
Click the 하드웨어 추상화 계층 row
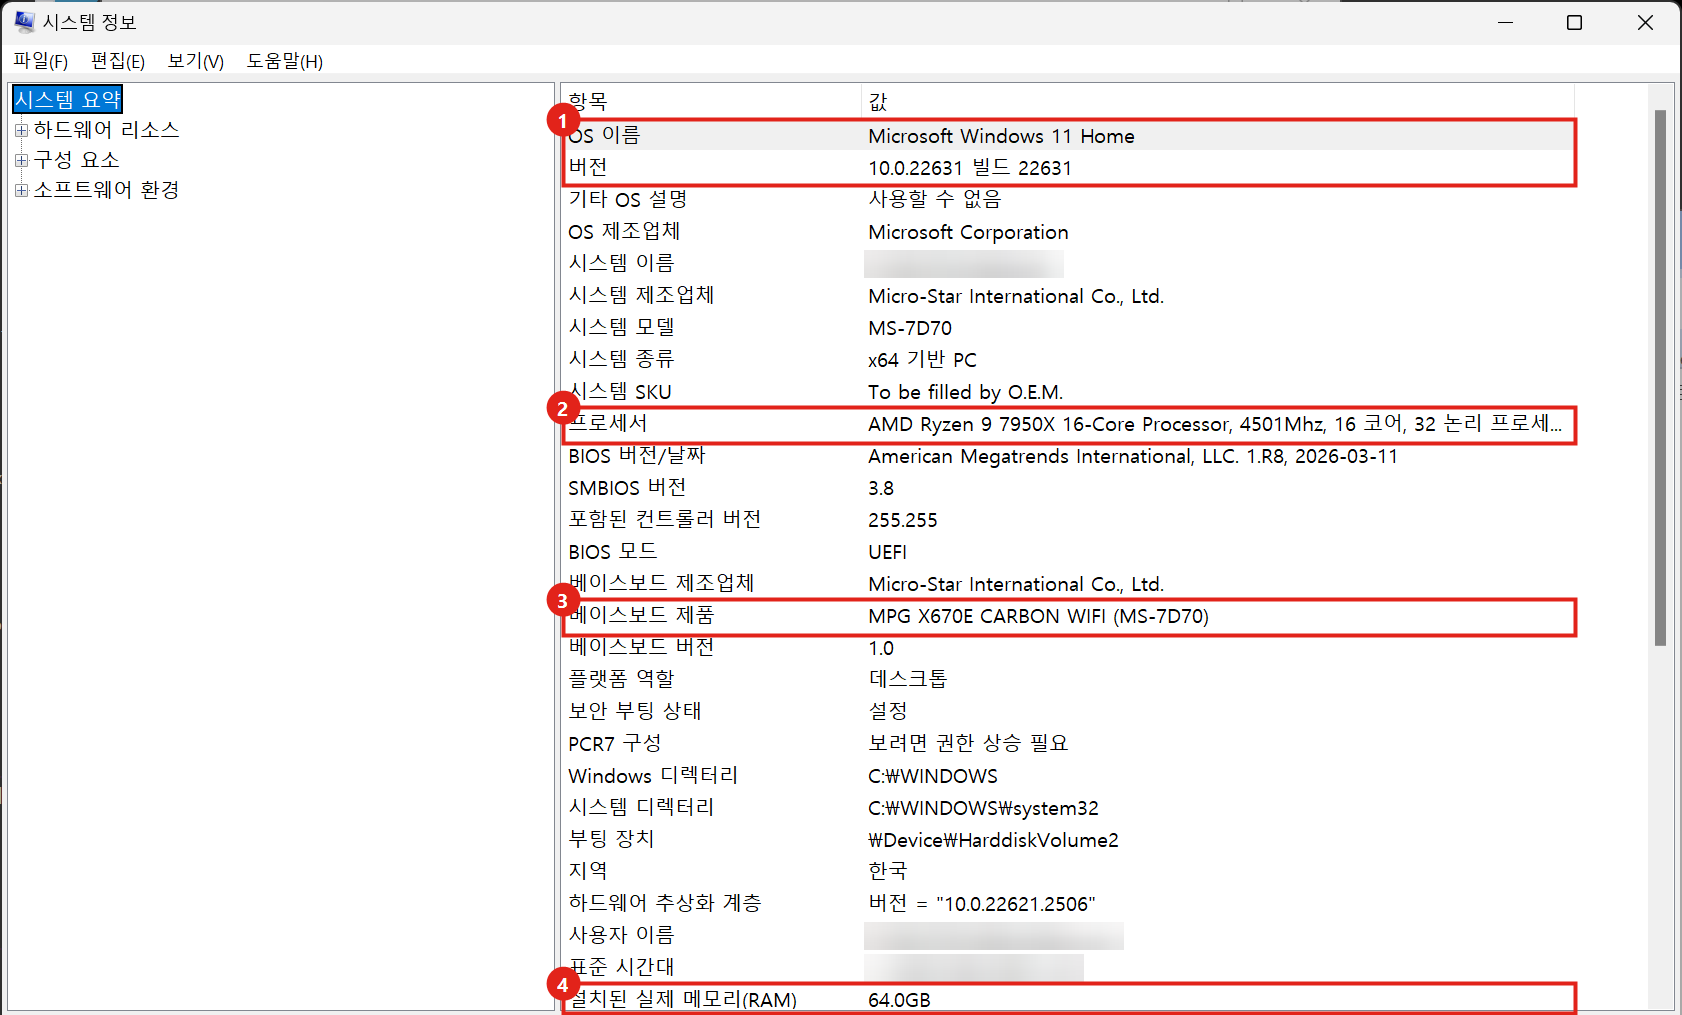[x=1068, y=904]
